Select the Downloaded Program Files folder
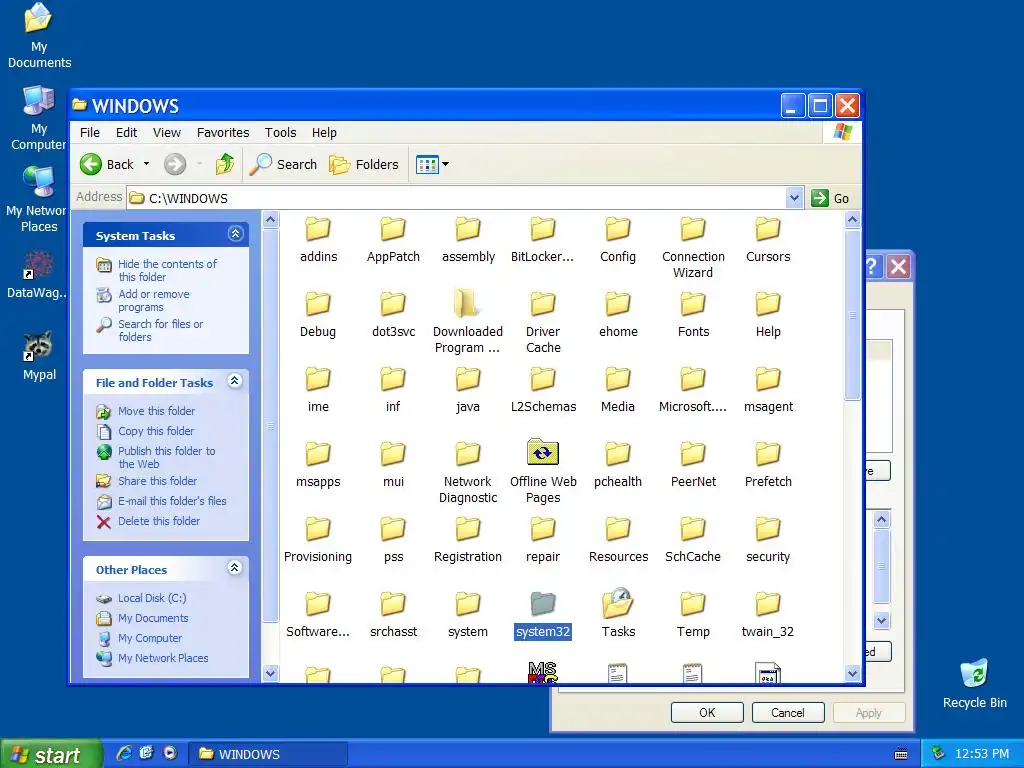Image resolution: width=1024 pixels, height=768 pixels. [468, 322]
